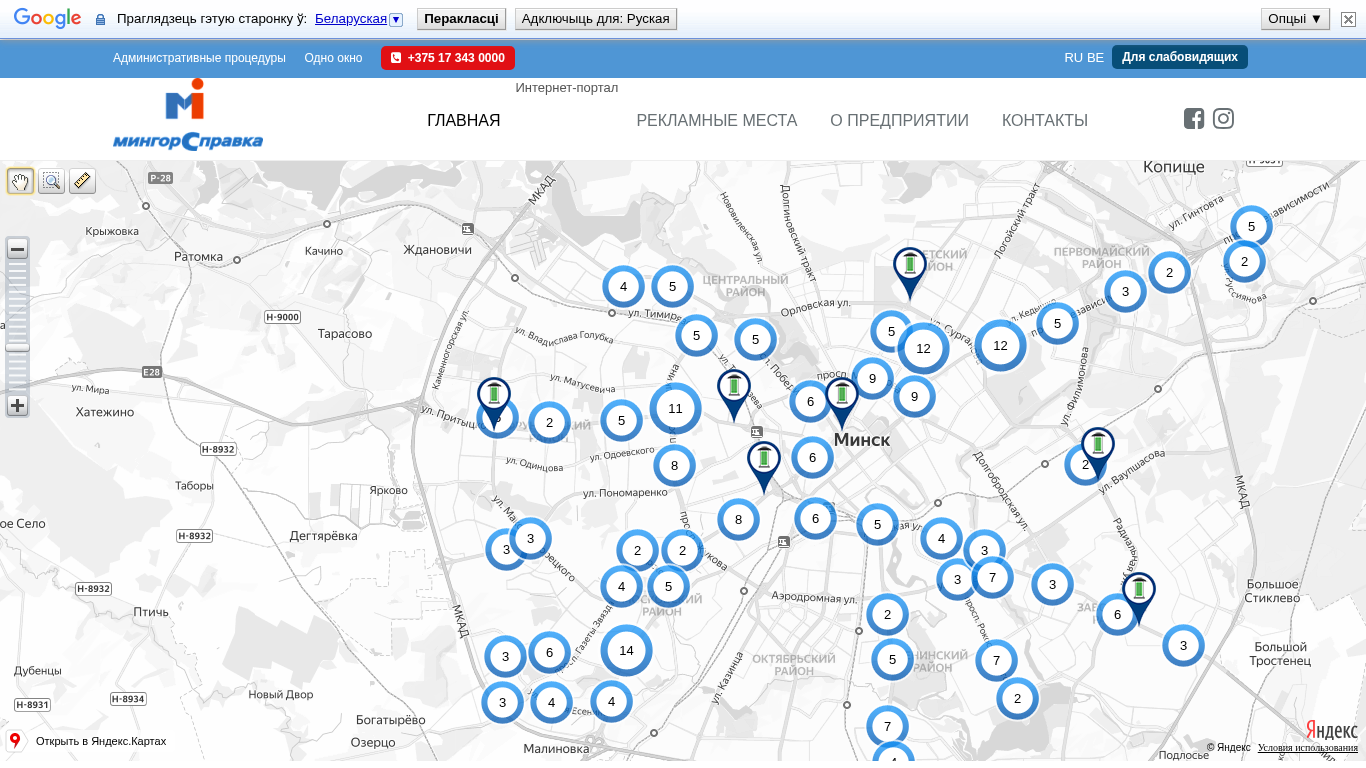Screen dimensions: 1366x768
Task: Enable the Для слабовидящих accessibility mode
Action: 1179,57
